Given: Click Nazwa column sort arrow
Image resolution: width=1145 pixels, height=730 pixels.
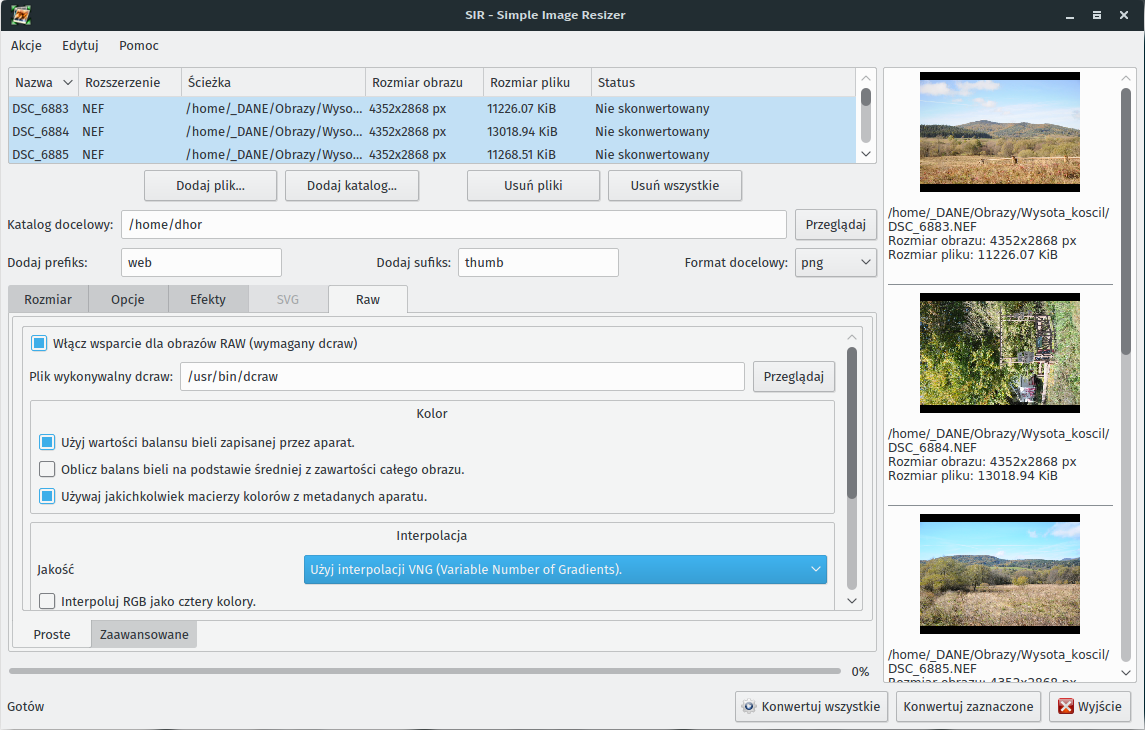Looking at the screenshot, I should click(x=68, y=82).
